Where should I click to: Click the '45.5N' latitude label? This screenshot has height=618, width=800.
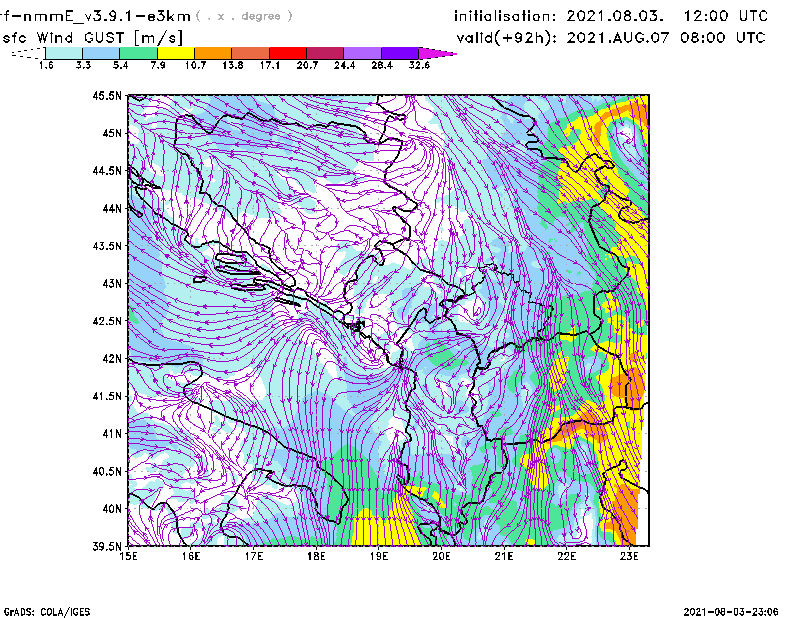[107, 95]
